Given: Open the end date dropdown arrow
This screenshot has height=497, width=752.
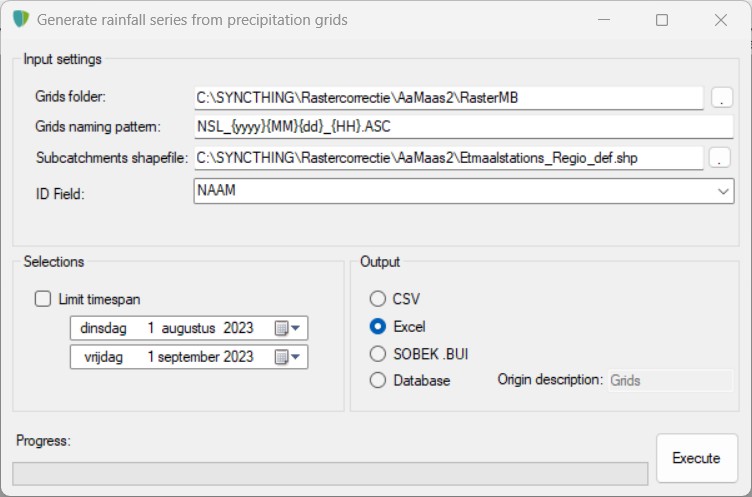Looking at the screenshot, I should point(299,357).
